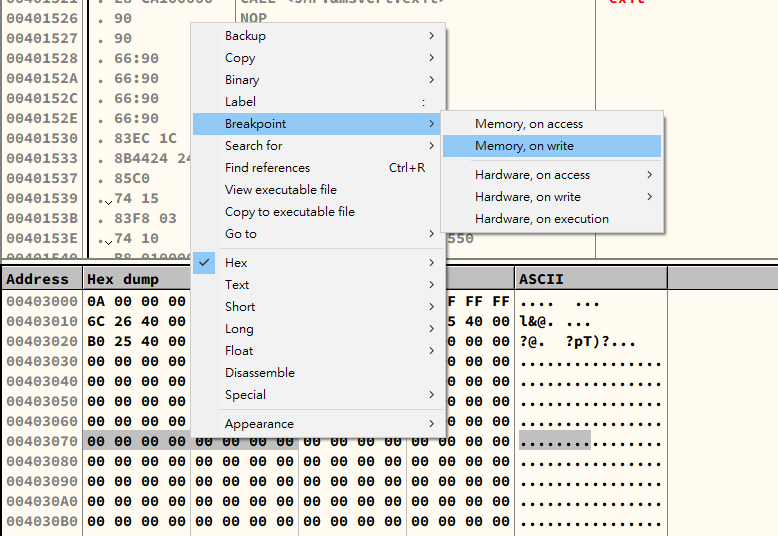The image size is (778, 536).
Task: Choose Disassemble dump view
Action: (x=259, y=373)
